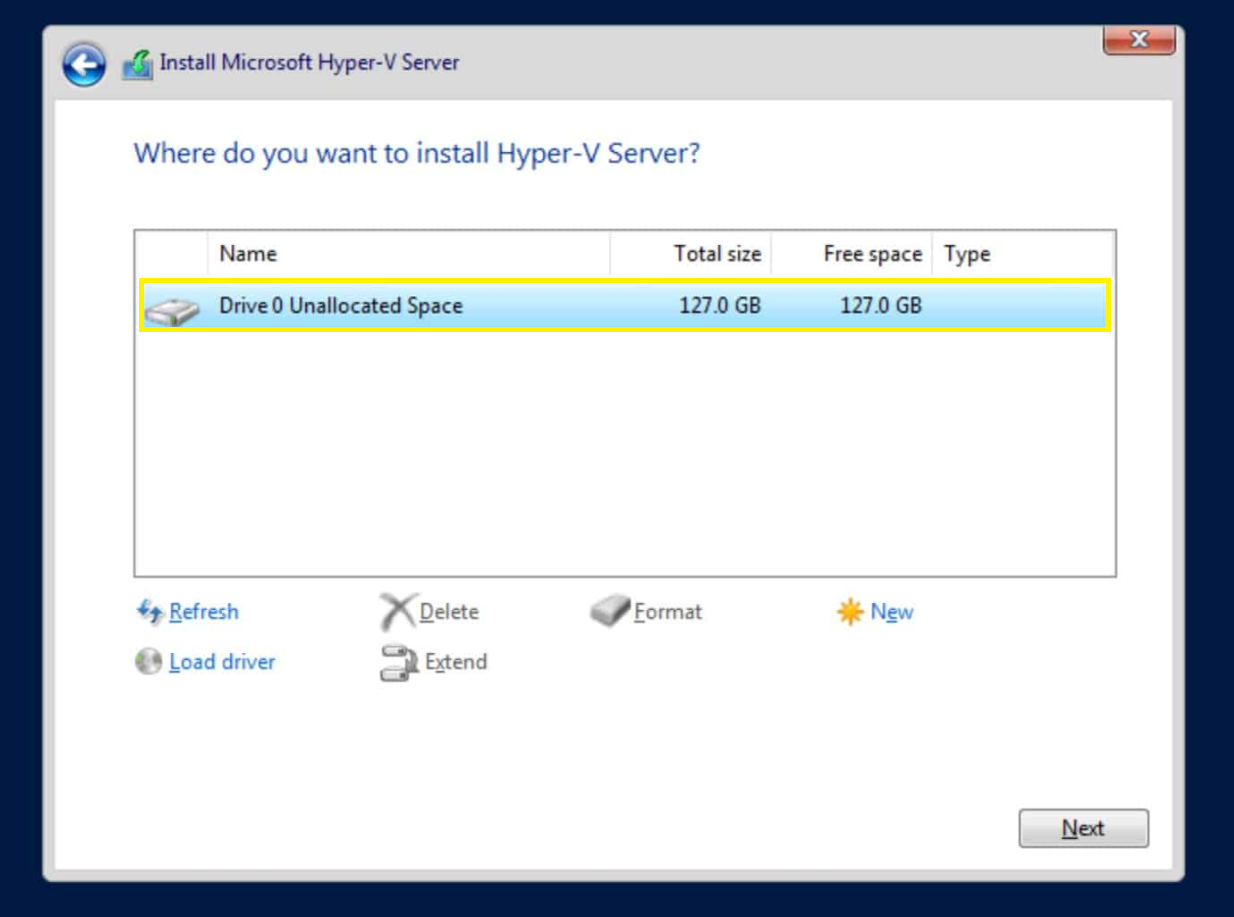Open the Load driver link

[x=222, y=662]
